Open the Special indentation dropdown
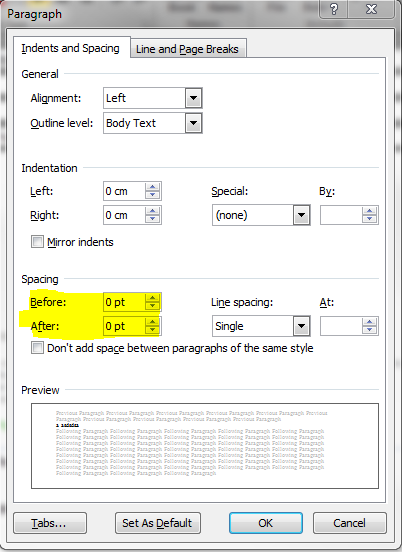The height and width of the screenshot is (552, 402). 301,215
